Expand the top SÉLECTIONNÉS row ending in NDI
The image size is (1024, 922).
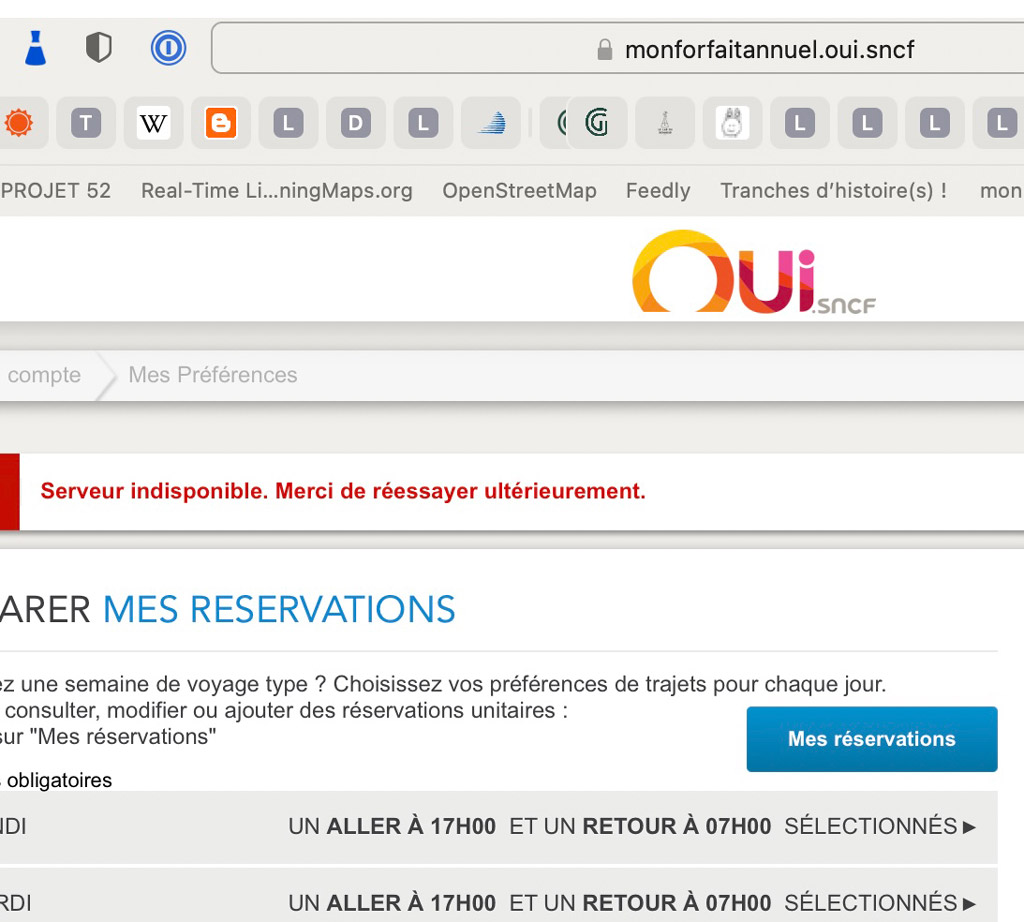click(x=499, y=827)
